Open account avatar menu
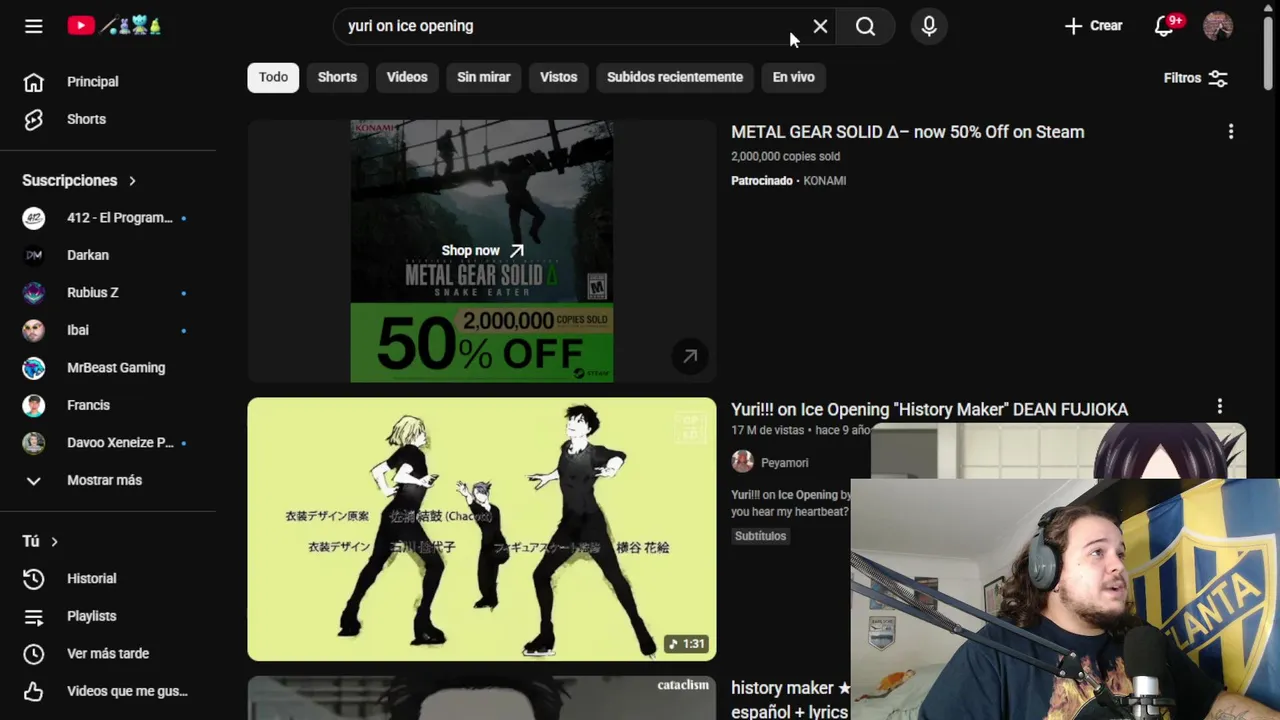The image size is (1280, 720). point(1218,26)
